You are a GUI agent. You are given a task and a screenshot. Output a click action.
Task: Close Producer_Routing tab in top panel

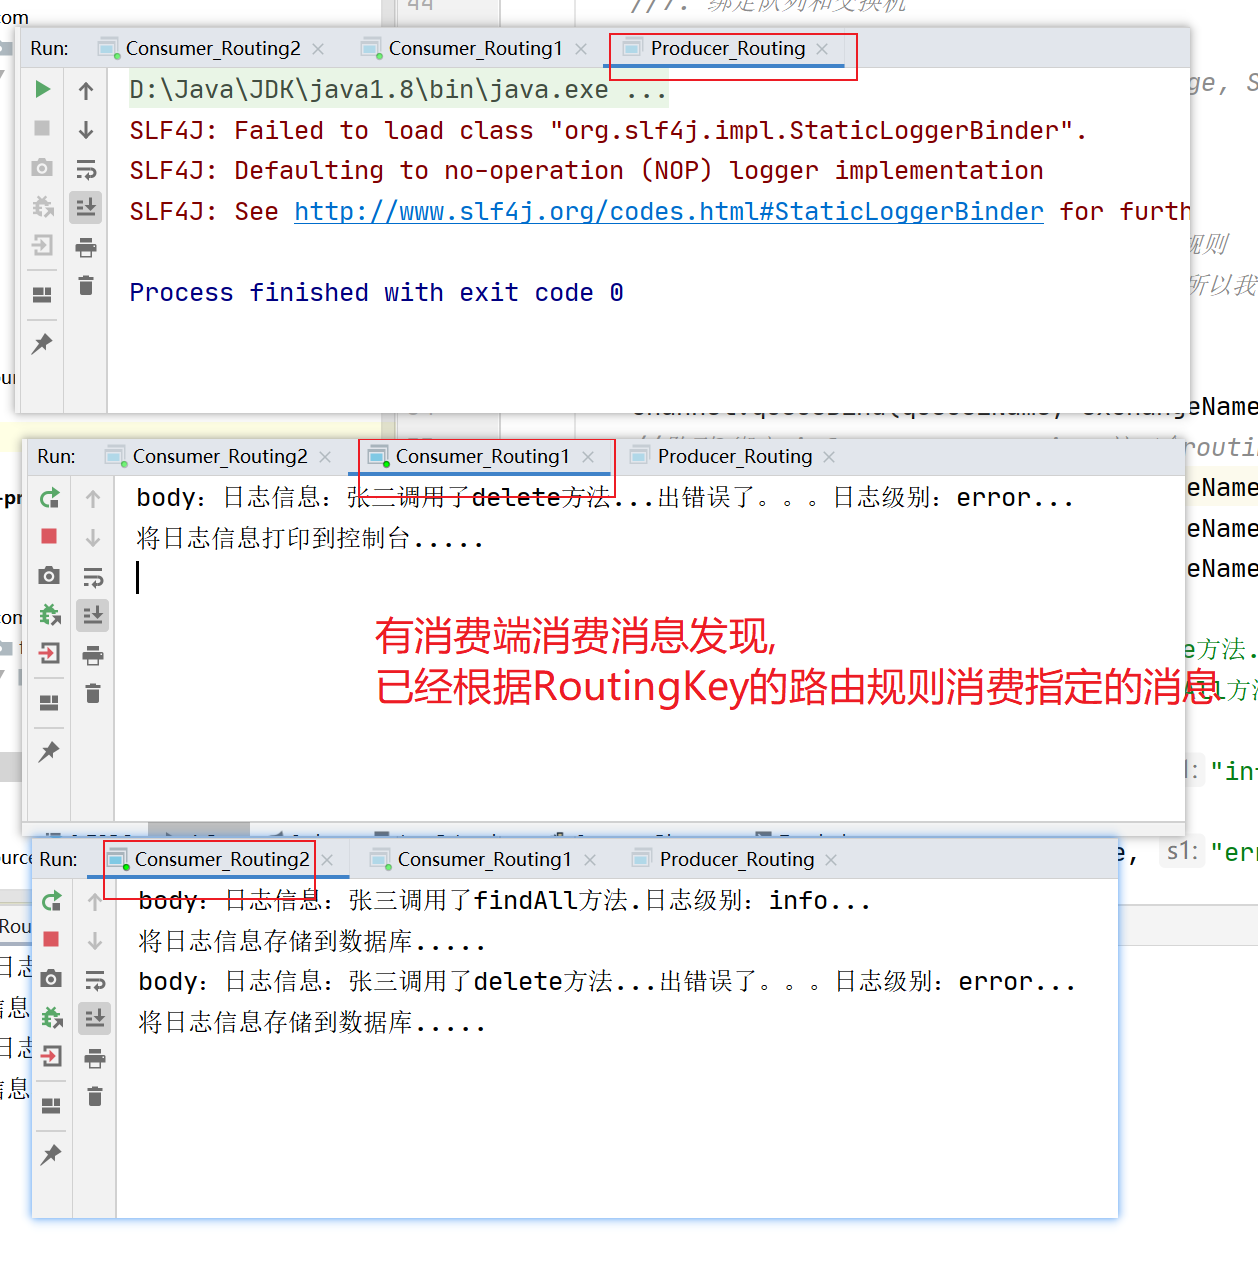pyautogui.click(x=822, y=48)
